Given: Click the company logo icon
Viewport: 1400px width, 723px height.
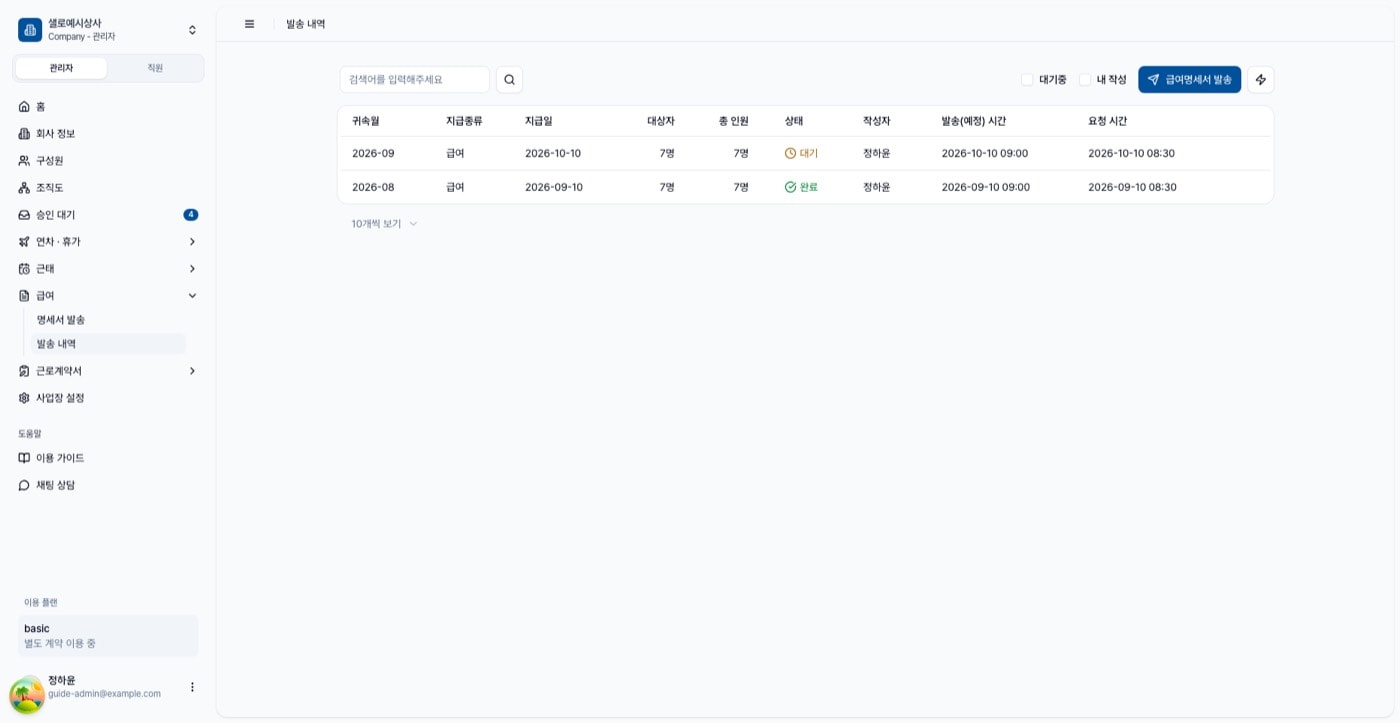Looking at the screenshot, I should coord(30,30).
